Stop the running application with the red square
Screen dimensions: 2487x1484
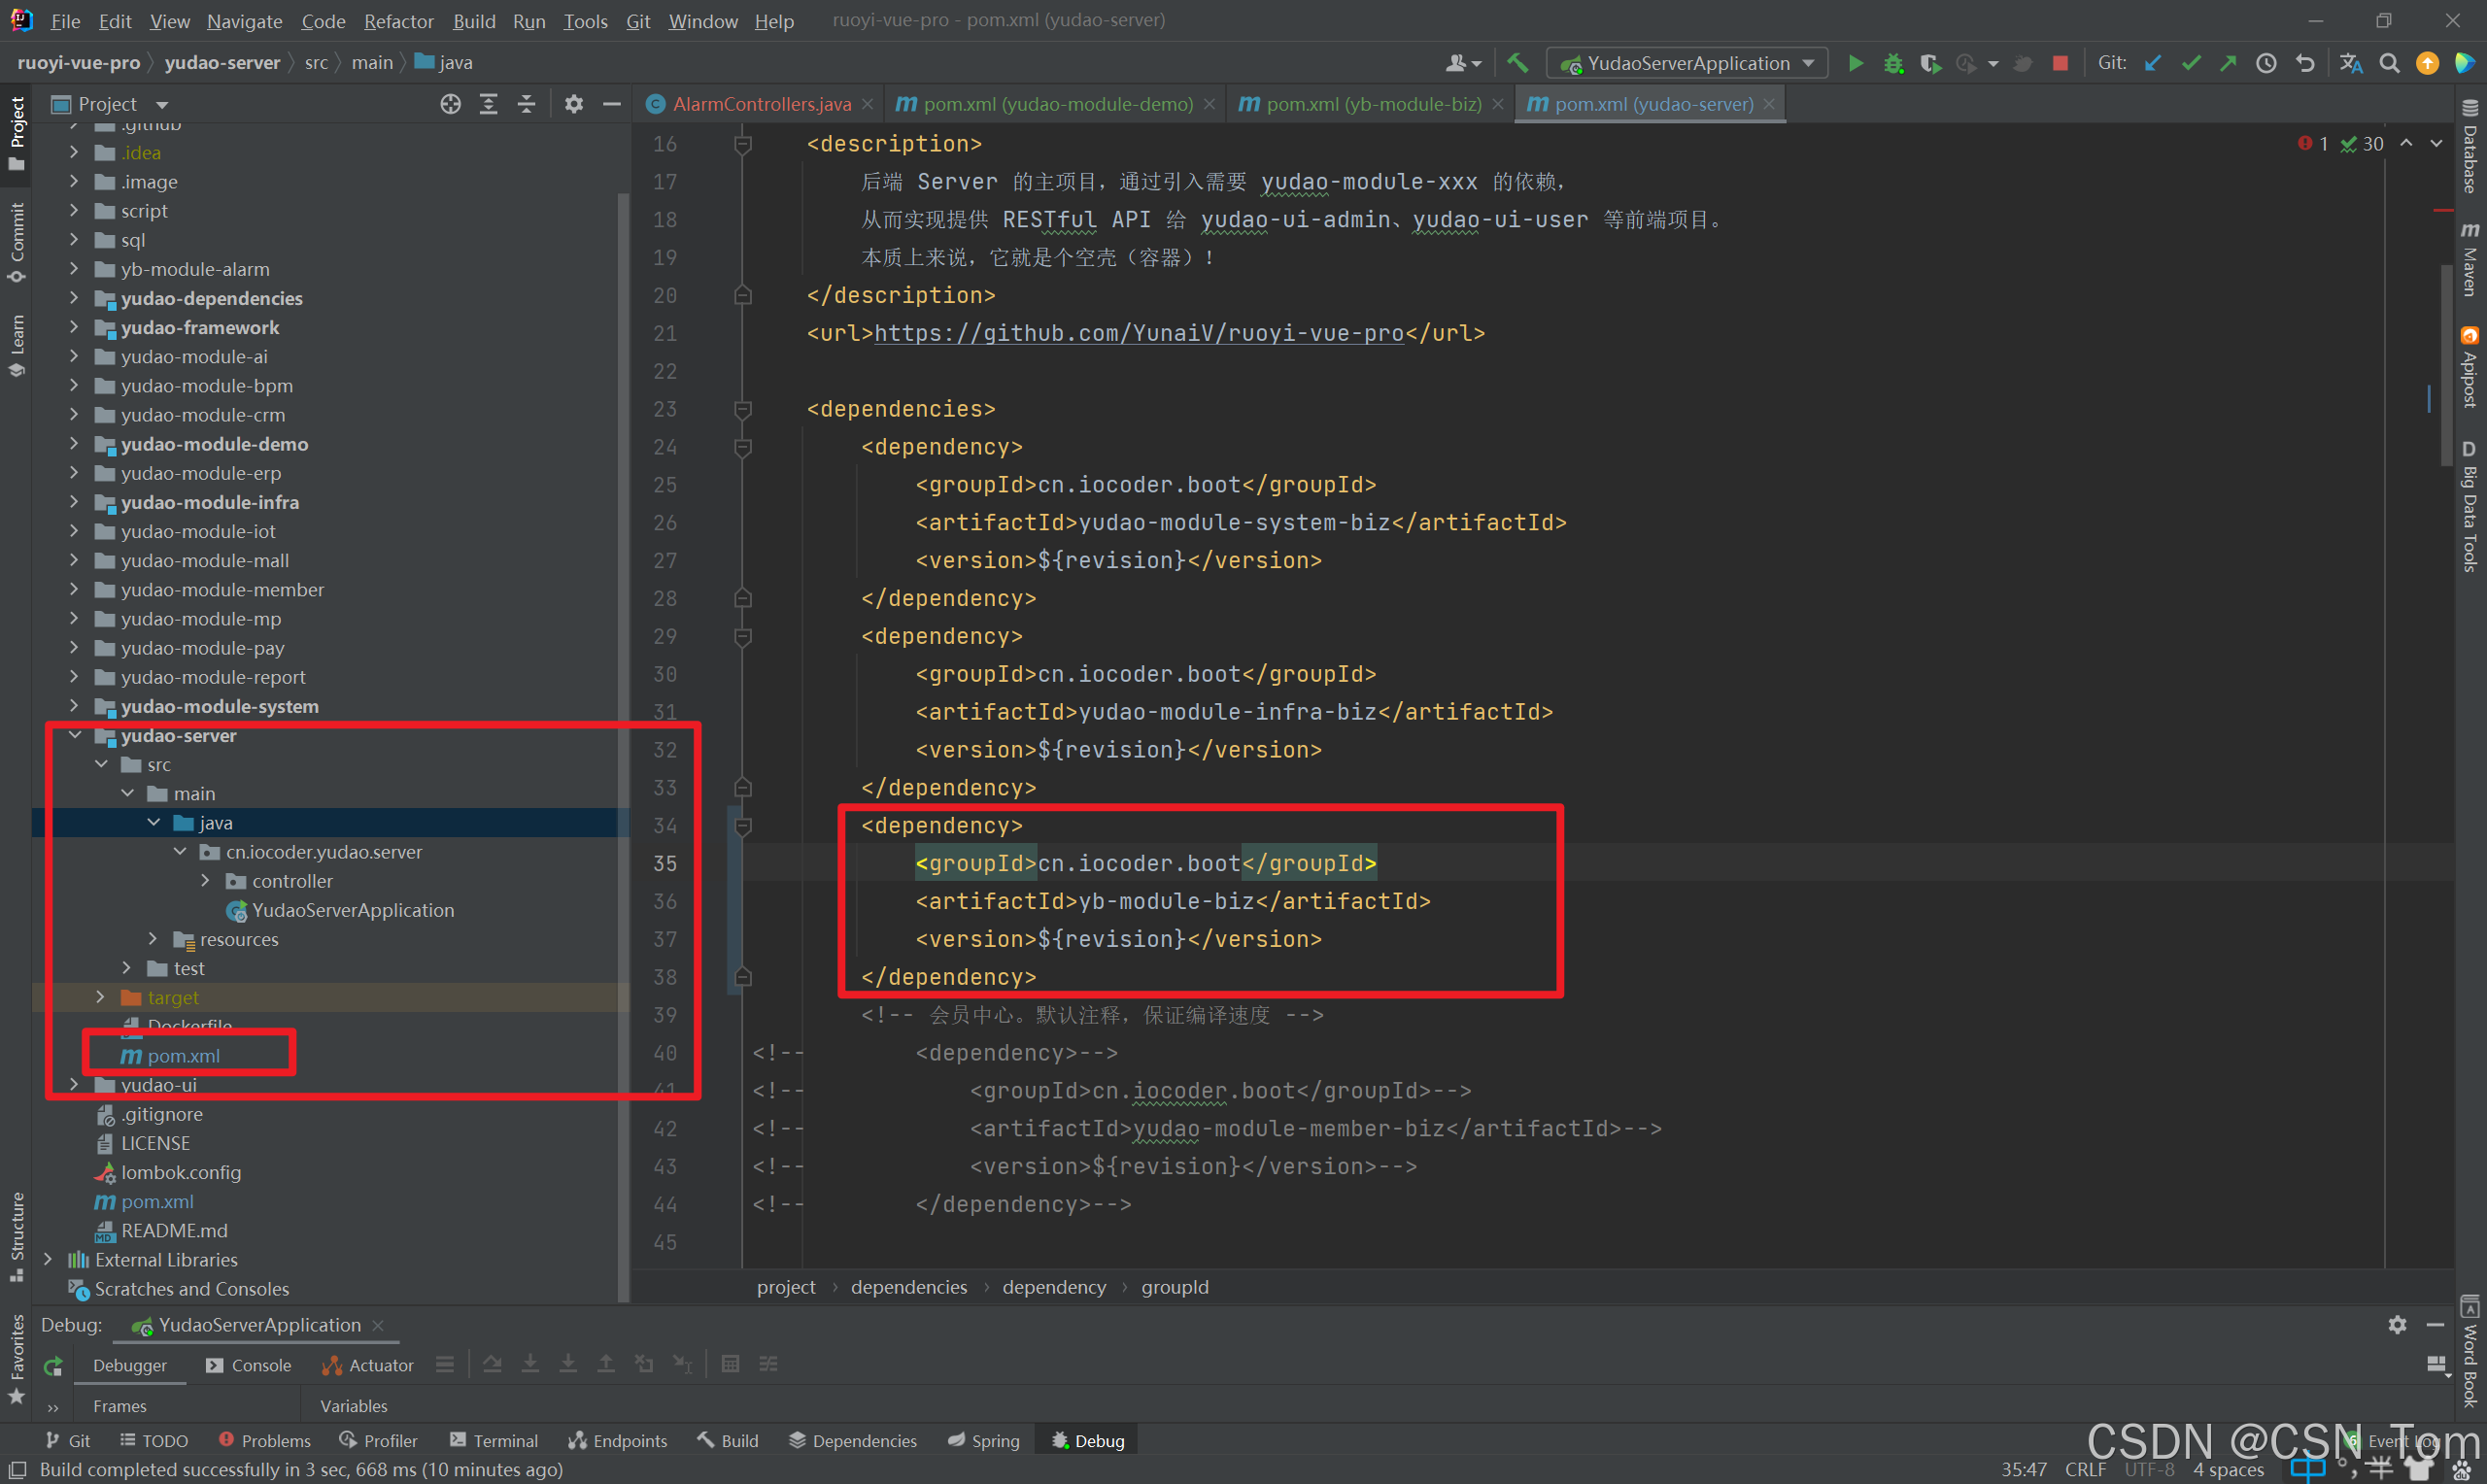click(2060, 63)
